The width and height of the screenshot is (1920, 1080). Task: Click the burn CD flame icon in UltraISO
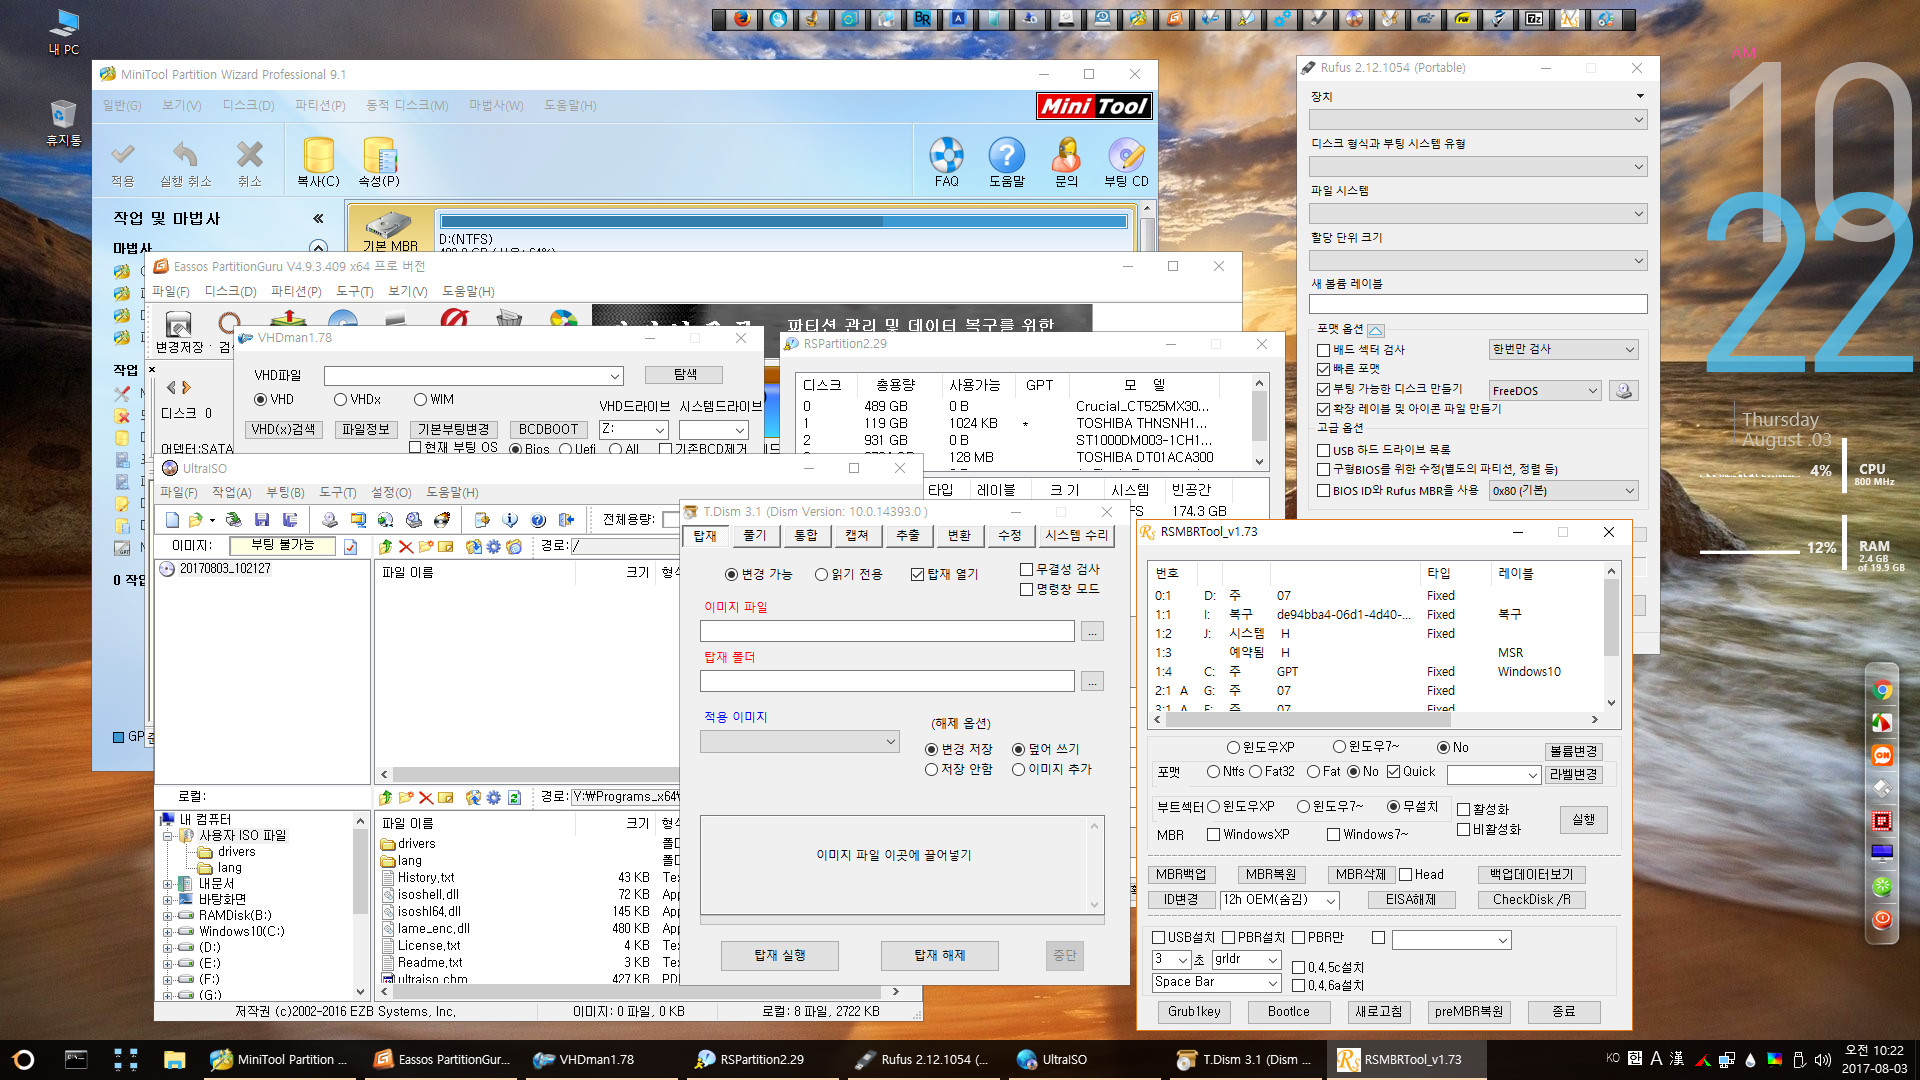[441, 520]
